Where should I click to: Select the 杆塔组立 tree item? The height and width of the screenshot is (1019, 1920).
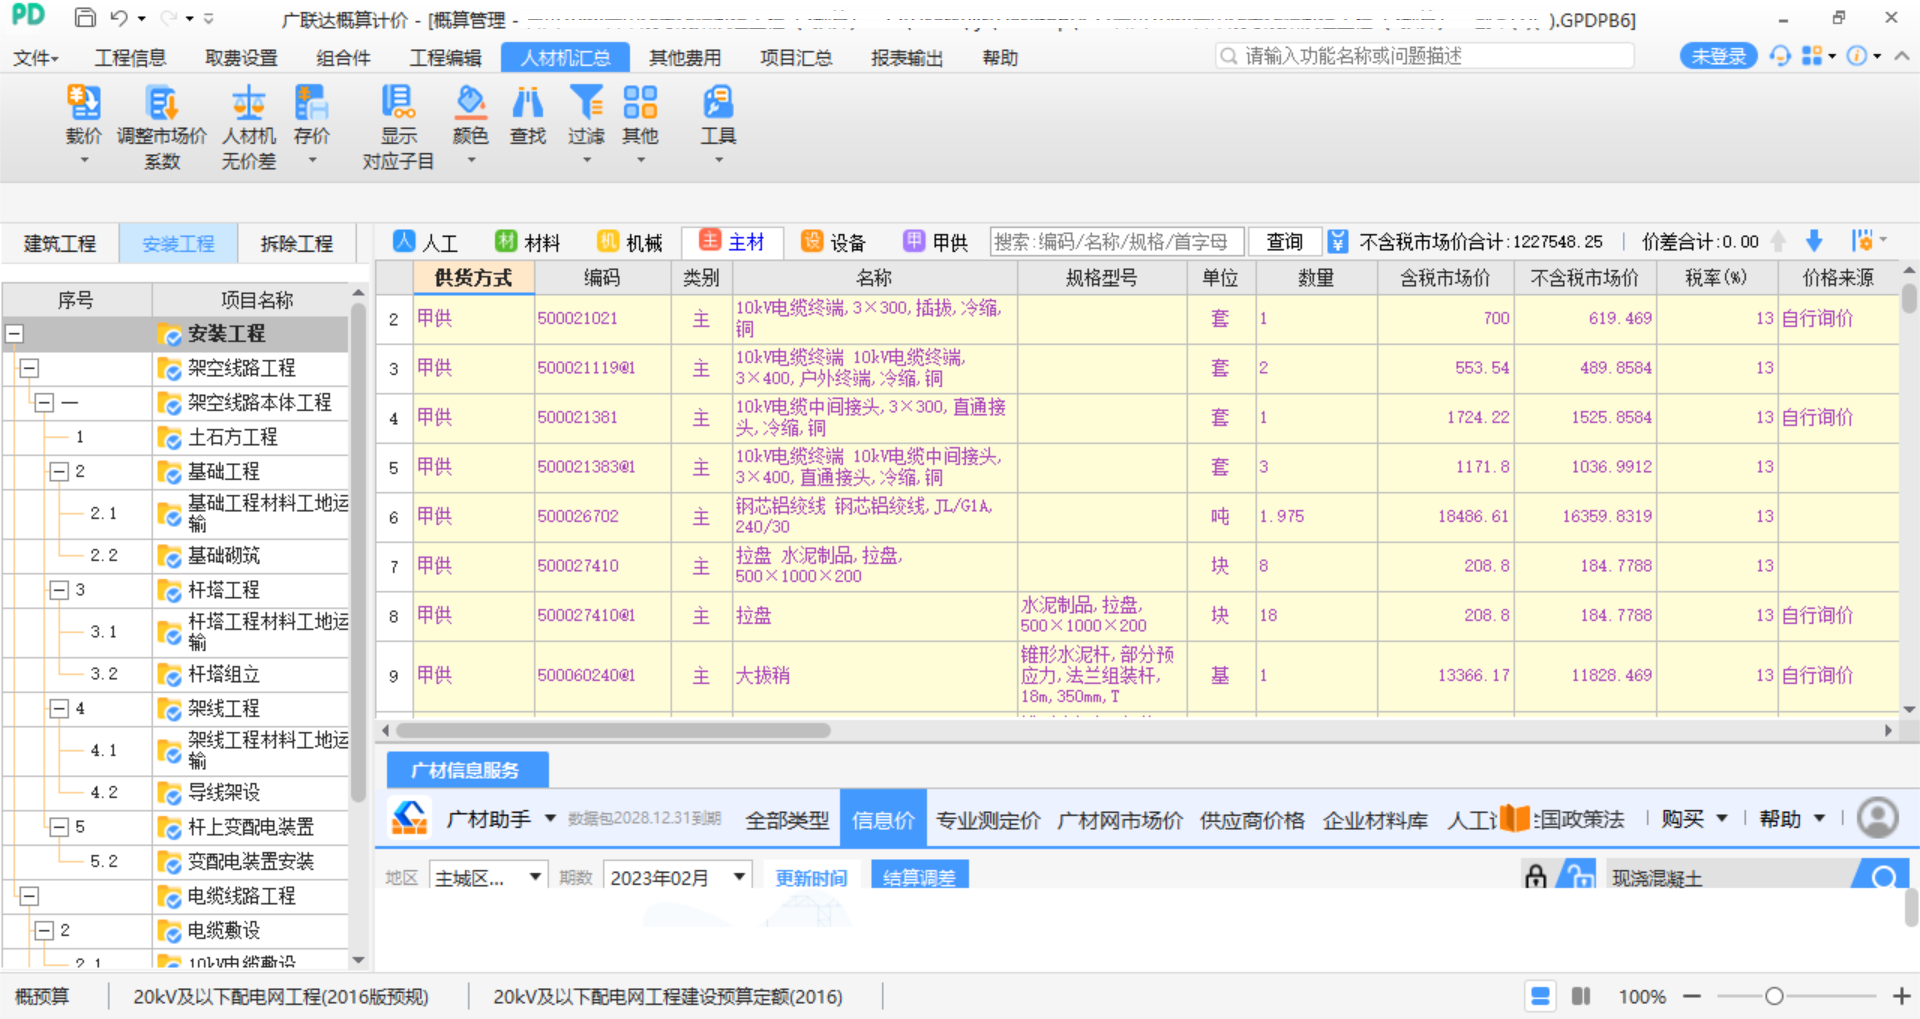[x=223, y=674]
